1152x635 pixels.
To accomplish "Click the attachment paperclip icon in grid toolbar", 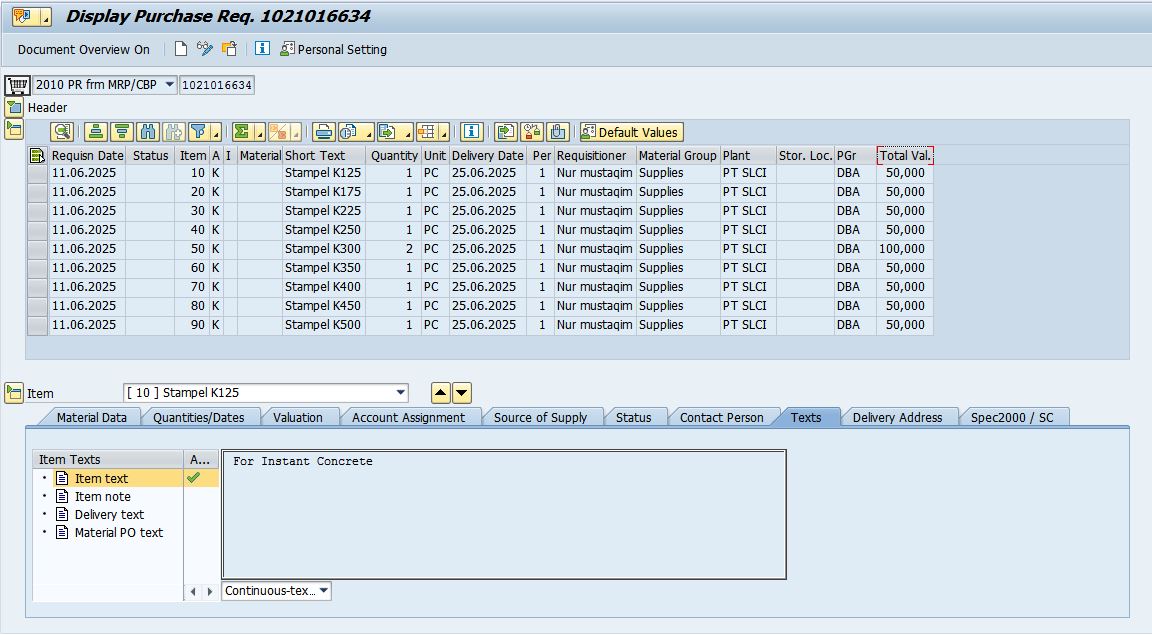I will tap(558, 132).
